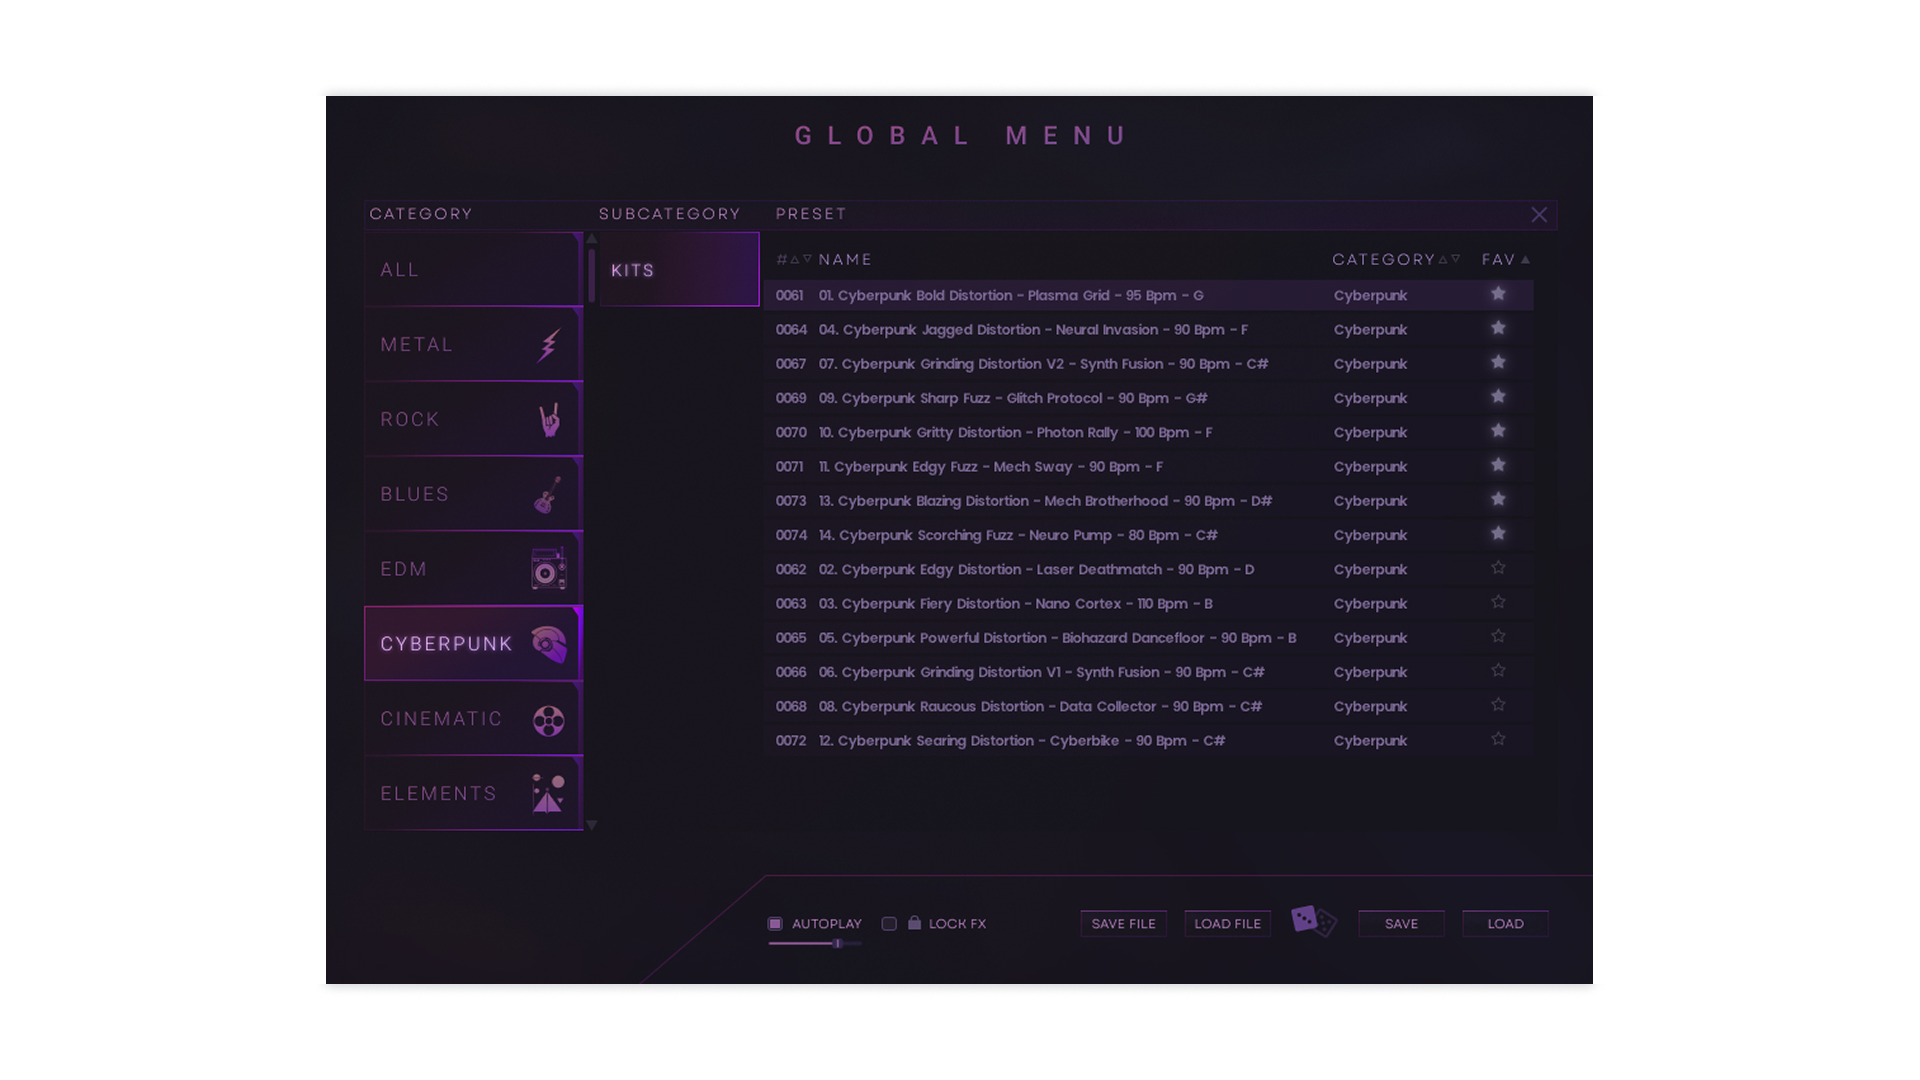Sort presets by FAV column arrow
The width and height of the screenshot is (1920, 1080).
click(1525, 260)
